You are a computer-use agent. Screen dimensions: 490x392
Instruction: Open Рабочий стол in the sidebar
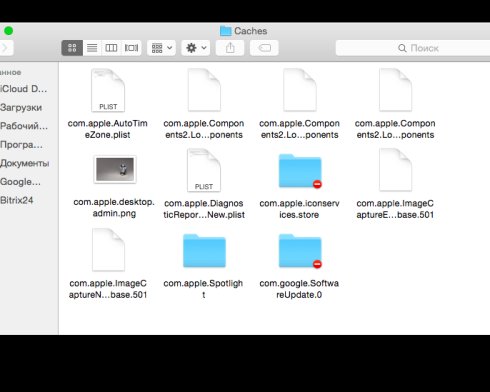tap(24, 126)
